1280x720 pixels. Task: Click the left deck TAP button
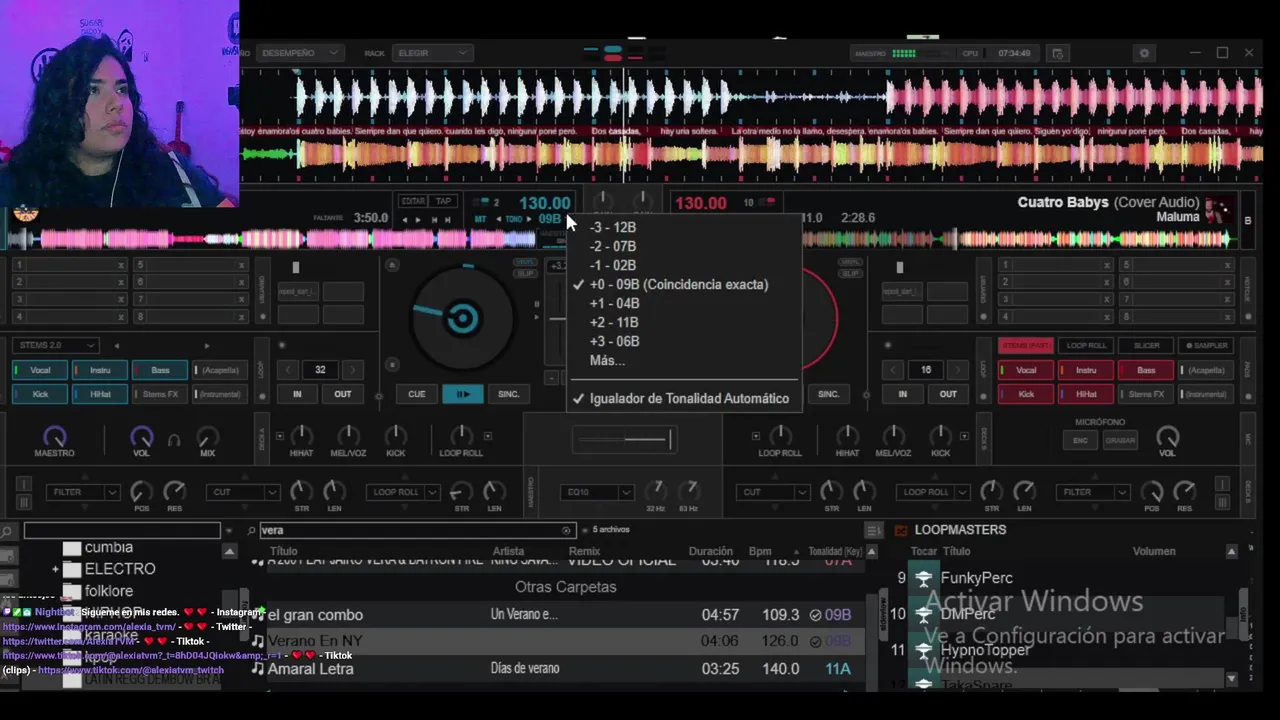[443, 201]
